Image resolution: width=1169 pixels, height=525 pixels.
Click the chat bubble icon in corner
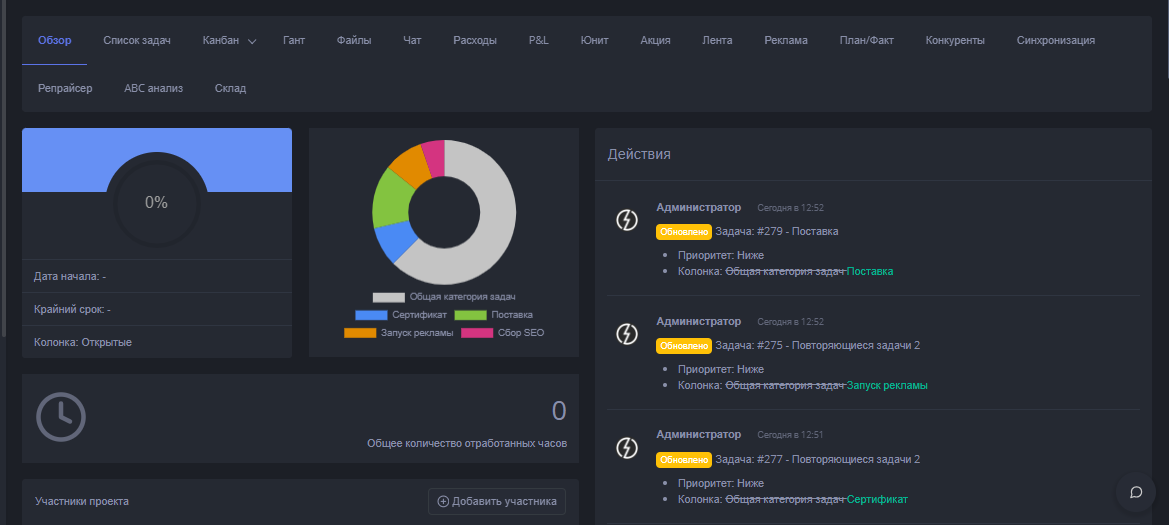pos(1136,492)
